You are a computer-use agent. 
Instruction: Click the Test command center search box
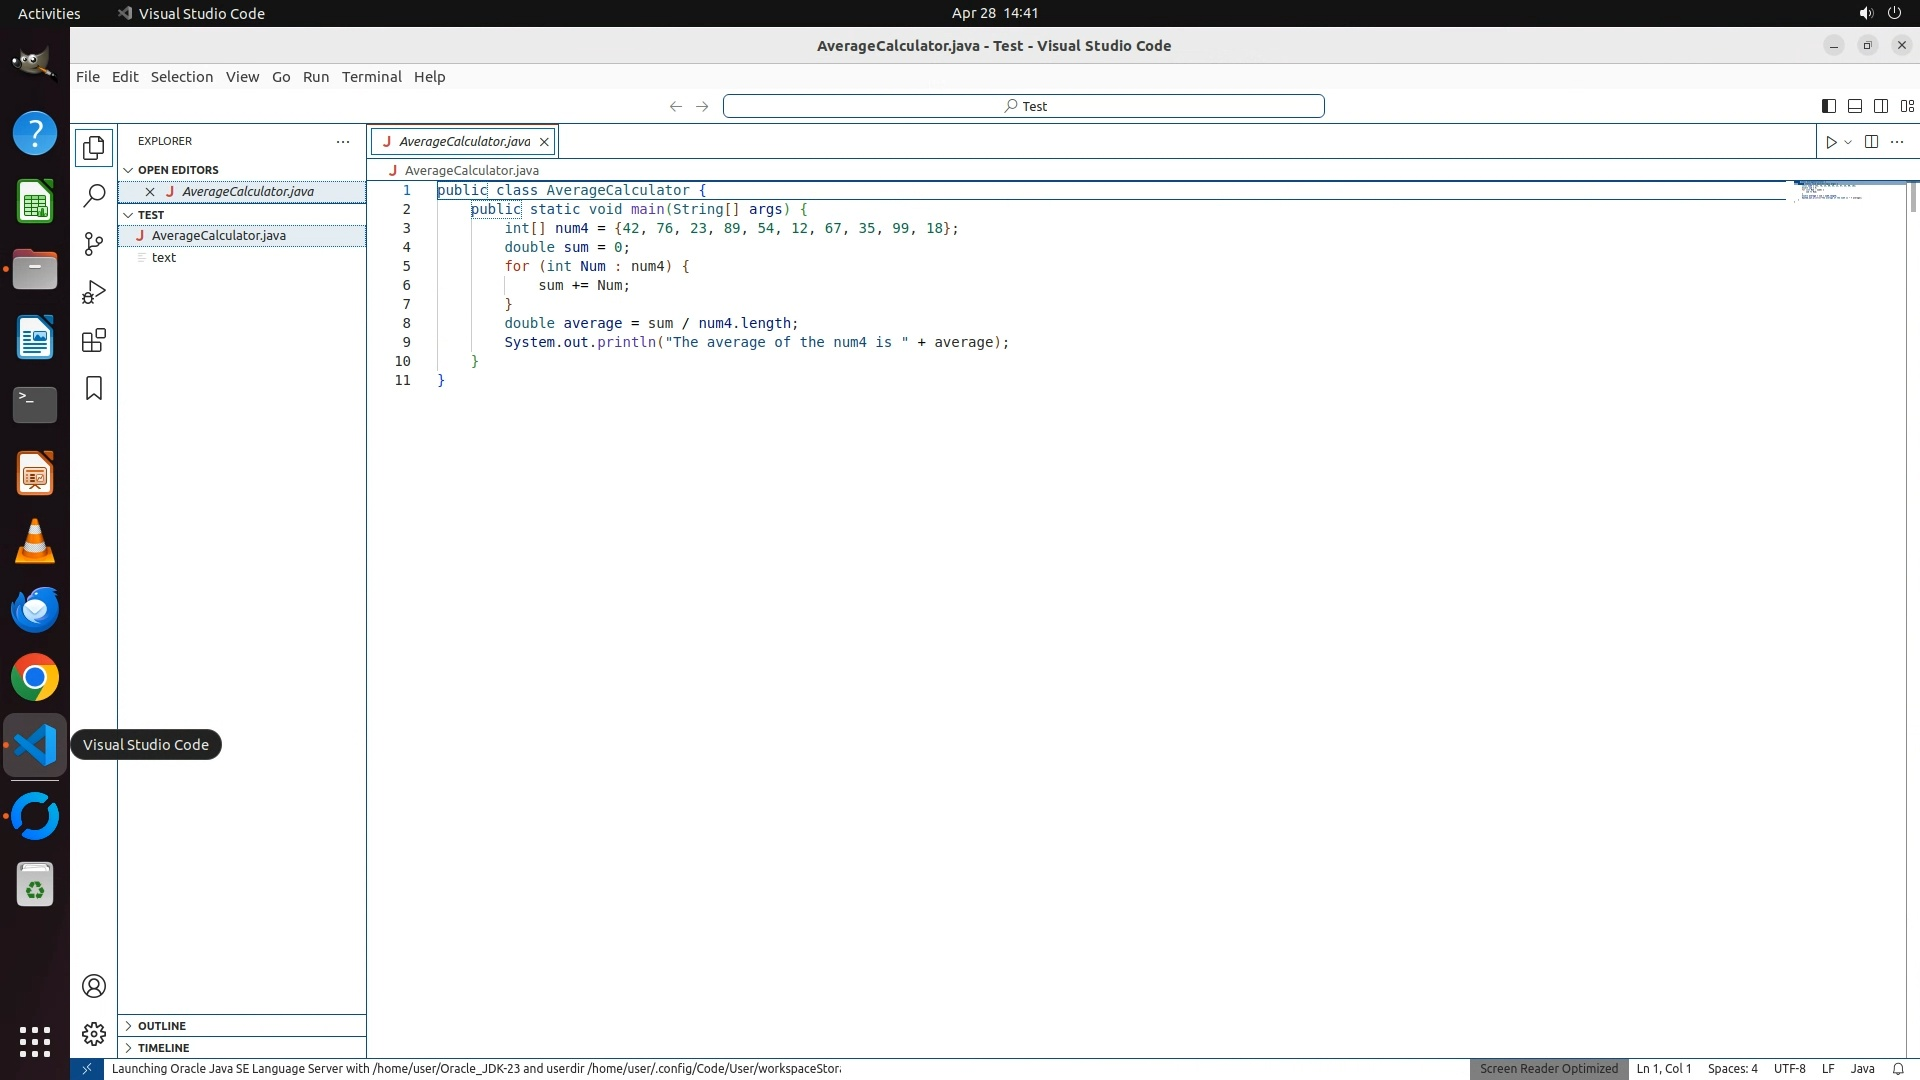point(1023,106)
